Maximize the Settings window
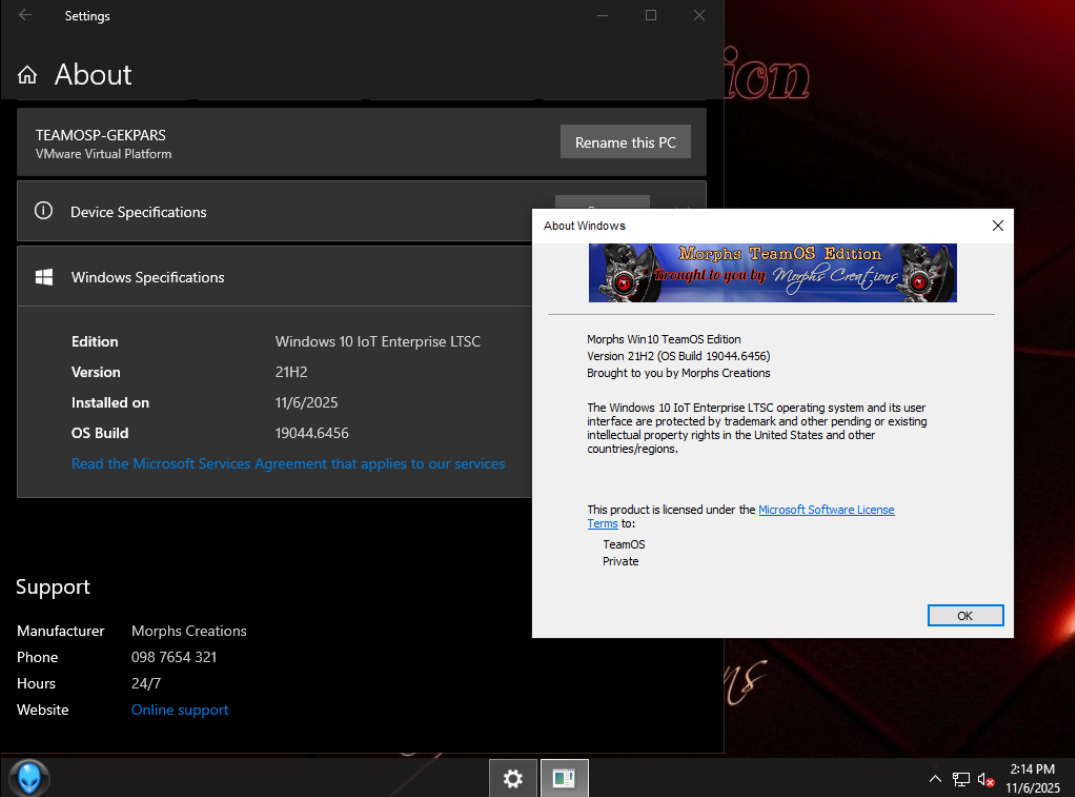Image resolution: width=1075 pixels, height=797 pixels. click(x=651, y=15)
